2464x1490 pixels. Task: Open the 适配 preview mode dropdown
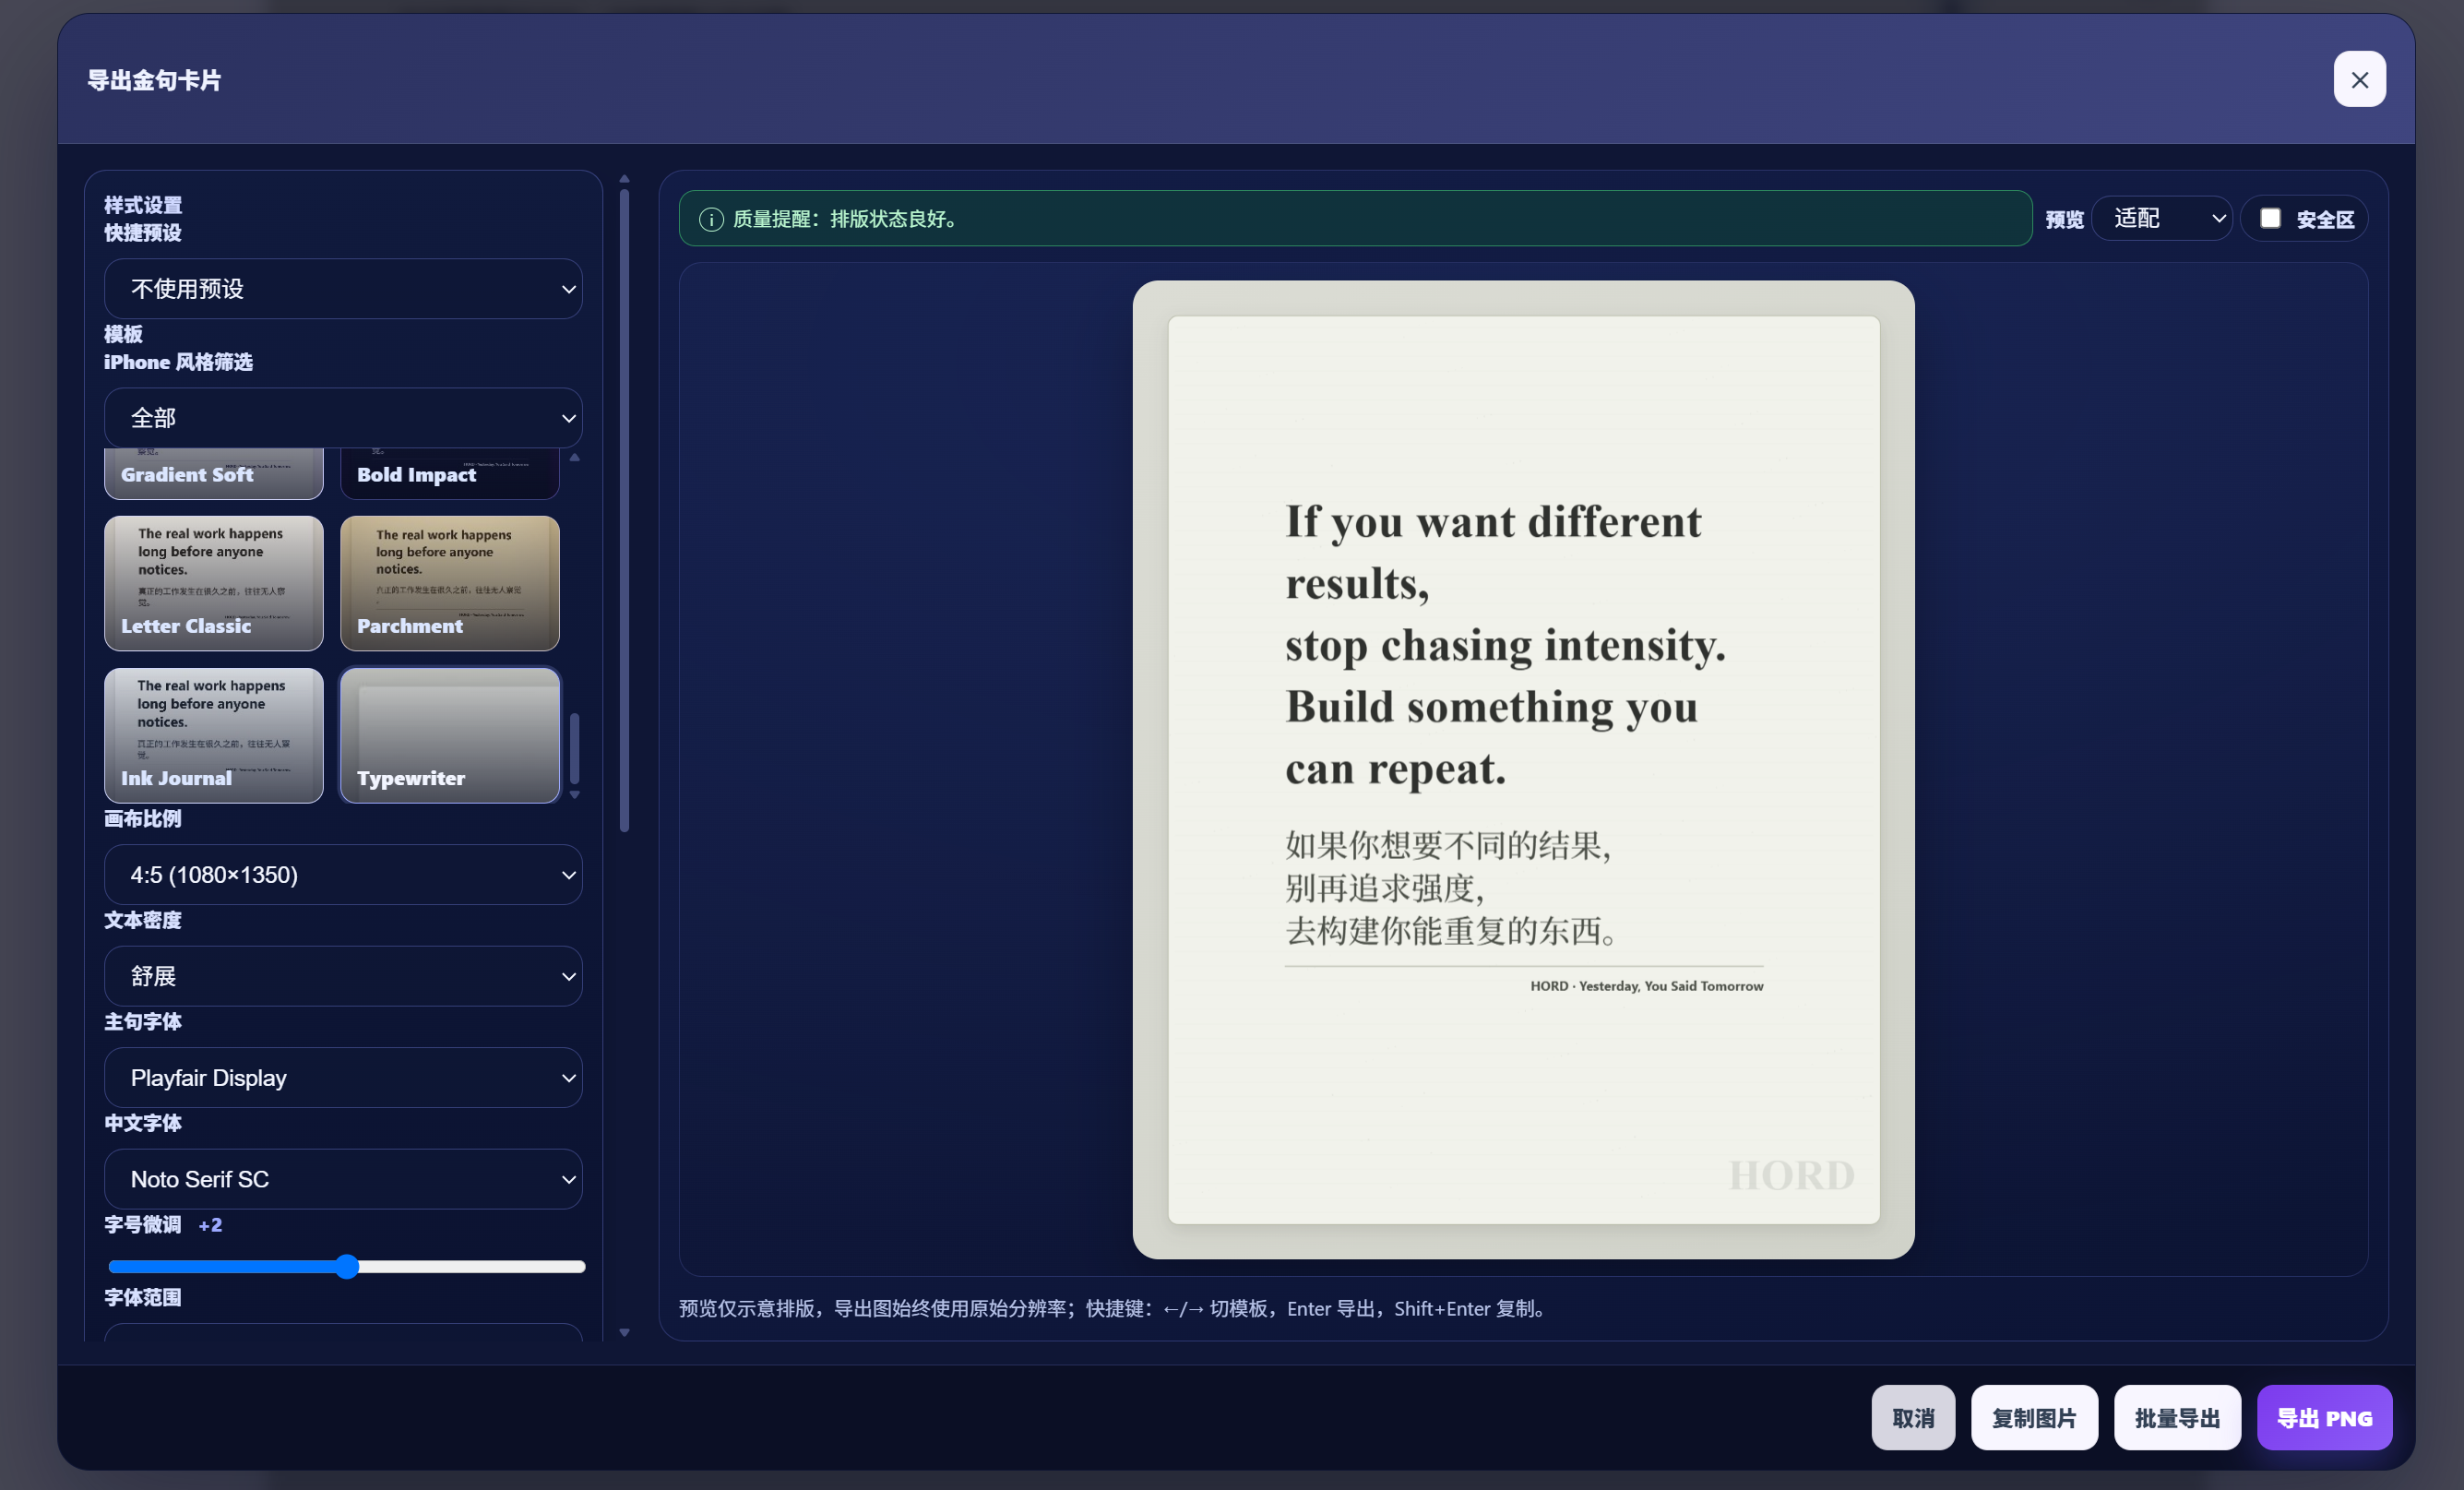click(2162, 218)
